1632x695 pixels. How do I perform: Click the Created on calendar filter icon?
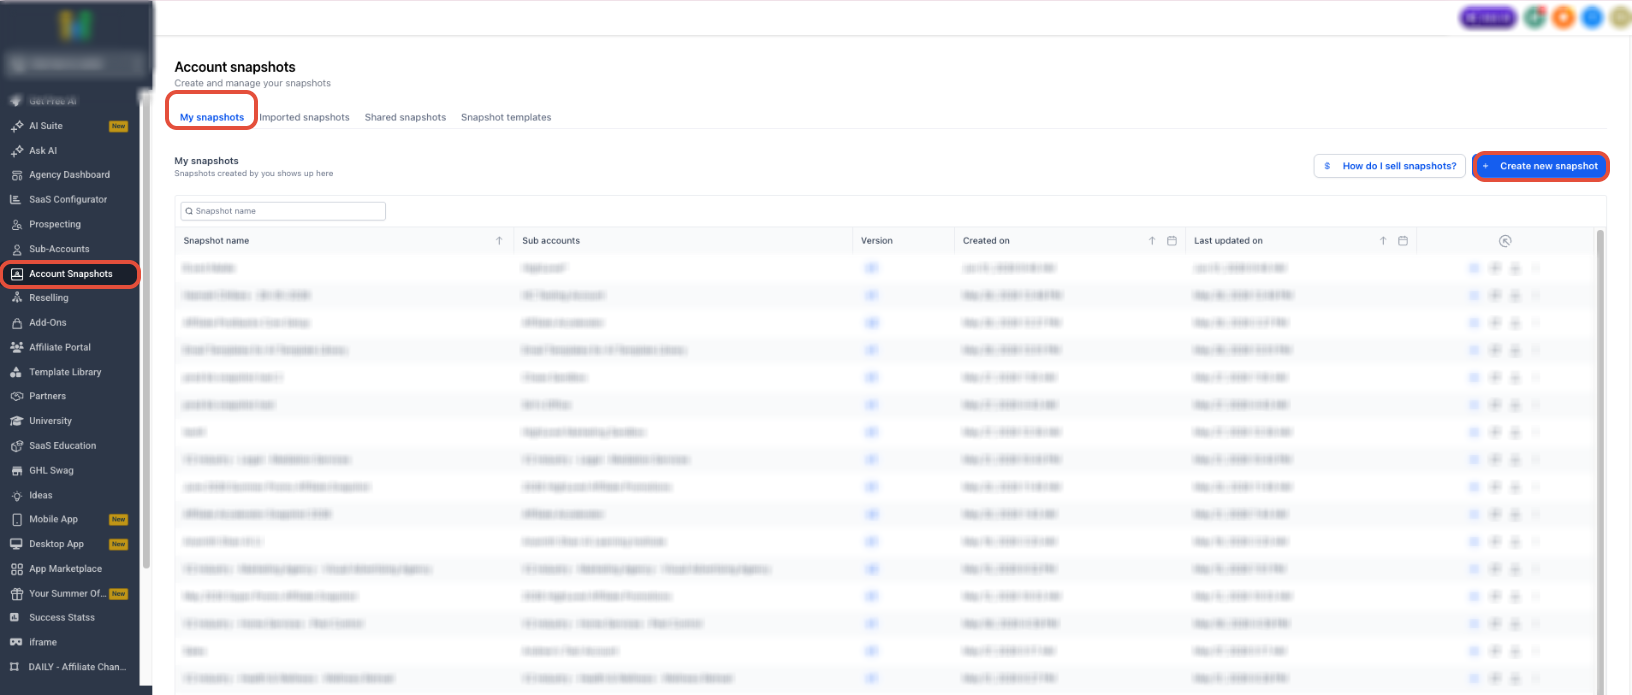point(1172,241)
